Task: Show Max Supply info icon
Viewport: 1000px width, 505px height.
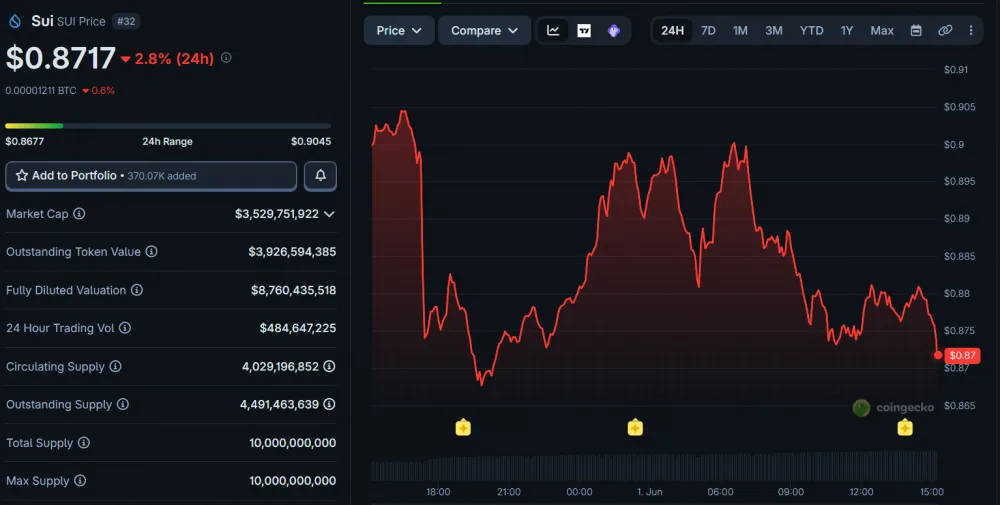Action: coord(80,480)
